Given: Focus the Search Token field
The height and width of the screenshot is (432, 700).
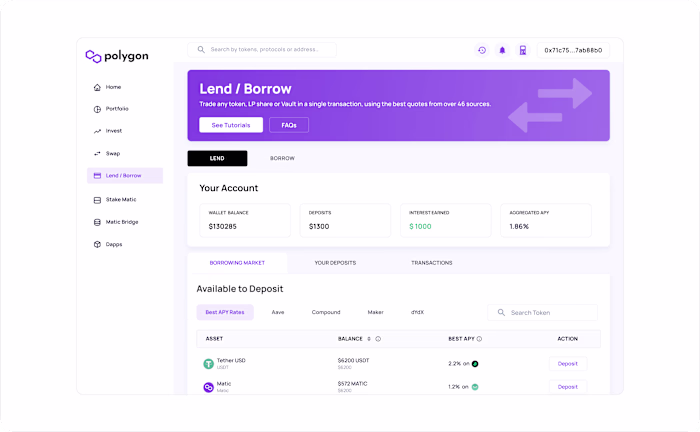Looking at the screenshot, I should [x=542, y=312].
